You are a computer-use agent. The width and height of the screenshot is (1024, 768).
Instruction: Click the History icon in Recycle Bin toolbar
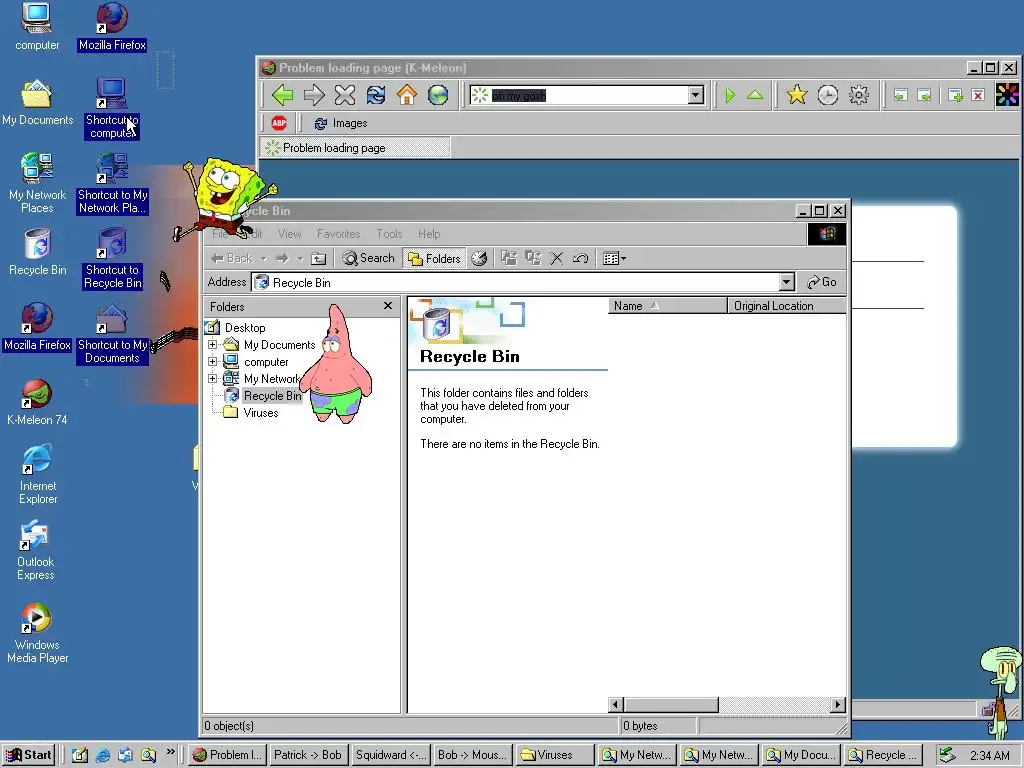point(479,259)
